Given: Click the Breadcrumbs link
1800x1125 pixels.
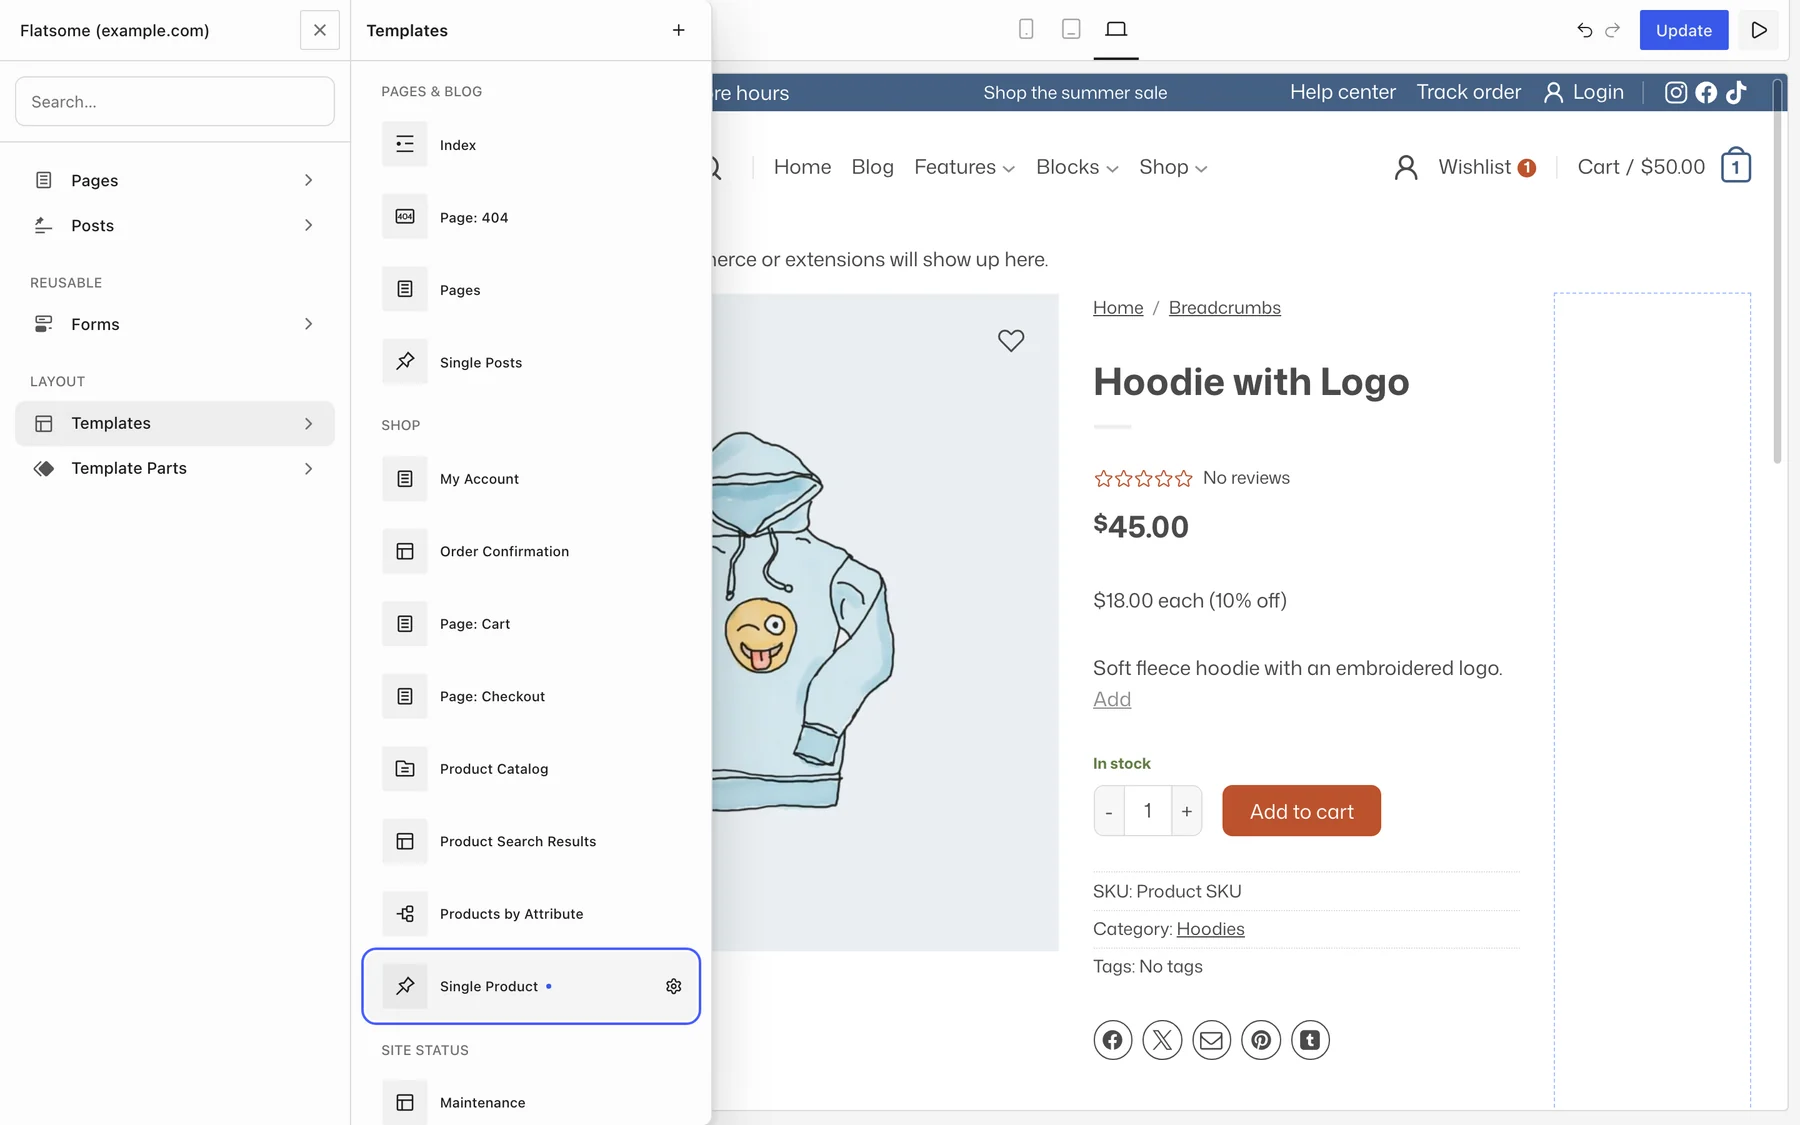Looking at the screenshot, I should click(1224, 308).
